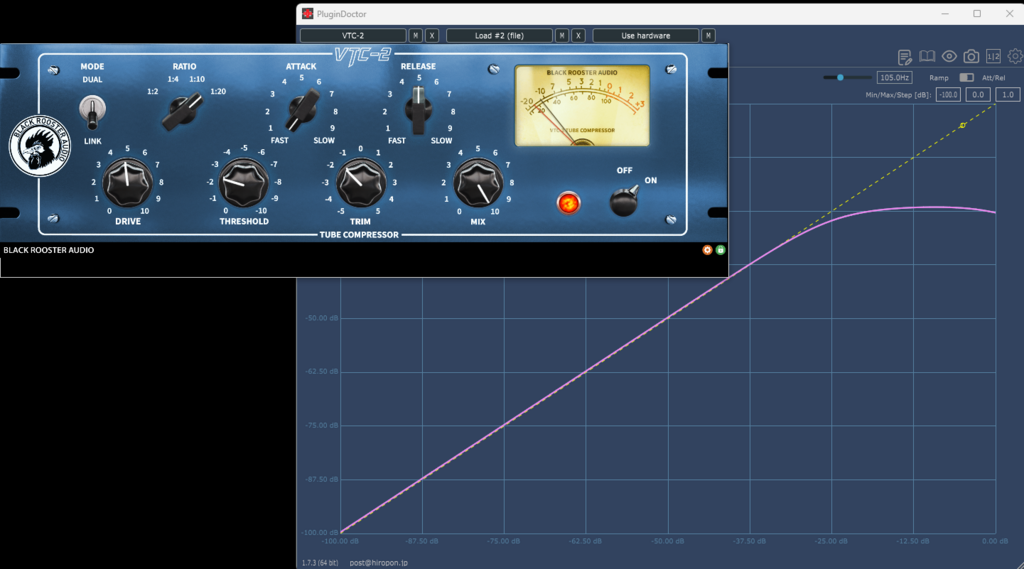This screenshot has height=569, width=1024.
Task: Open the Load #2 (file) slot
Action: (x=499, y=36)
